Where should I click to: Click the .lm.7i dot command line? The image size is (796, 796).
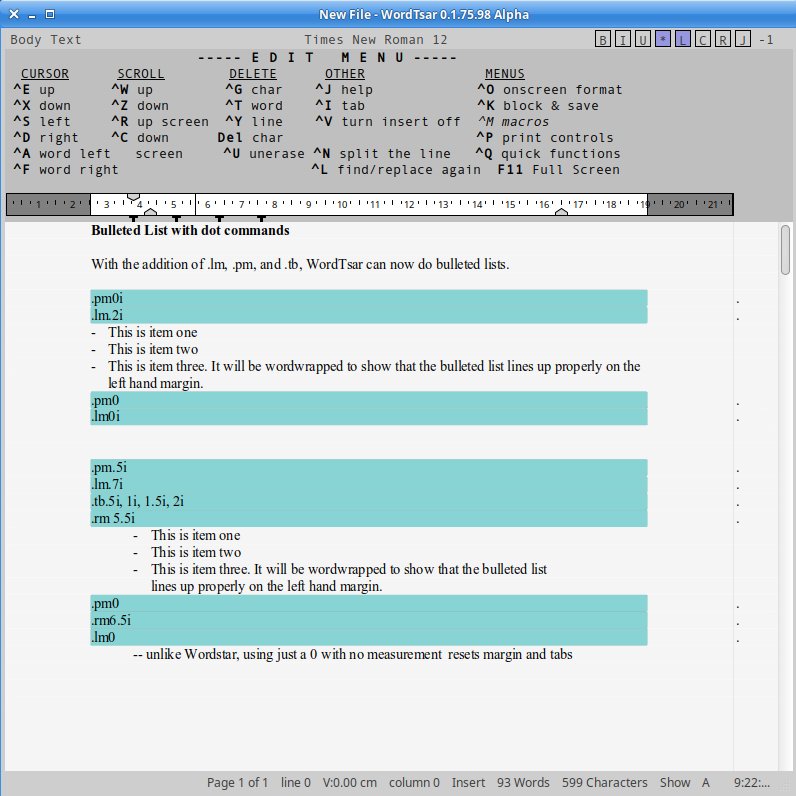click(369, 484)
